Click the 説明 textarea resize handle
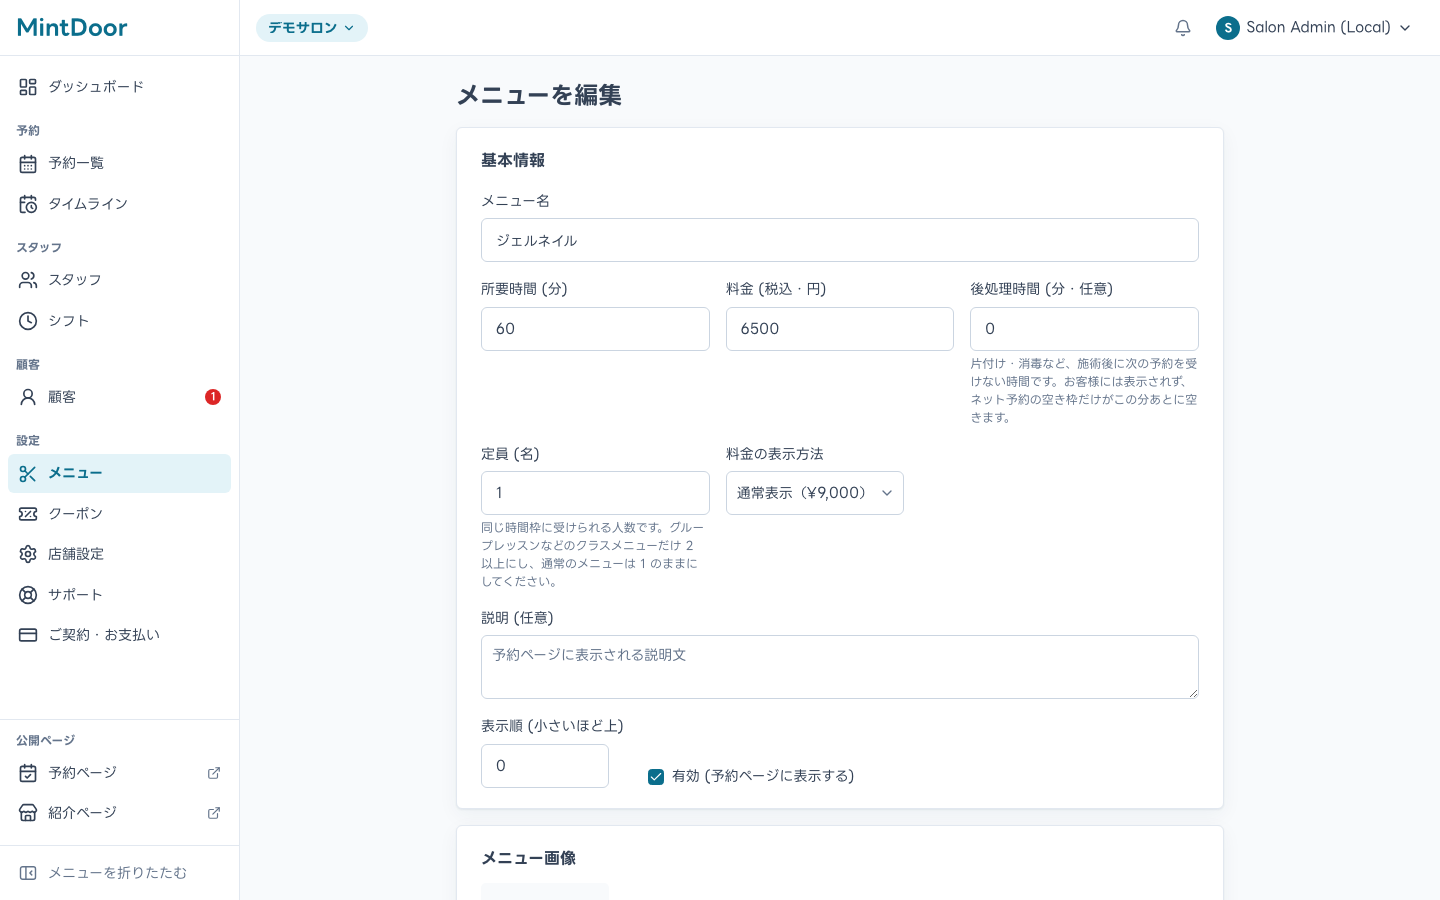The image size is (1440, 900). (1192, 692)
